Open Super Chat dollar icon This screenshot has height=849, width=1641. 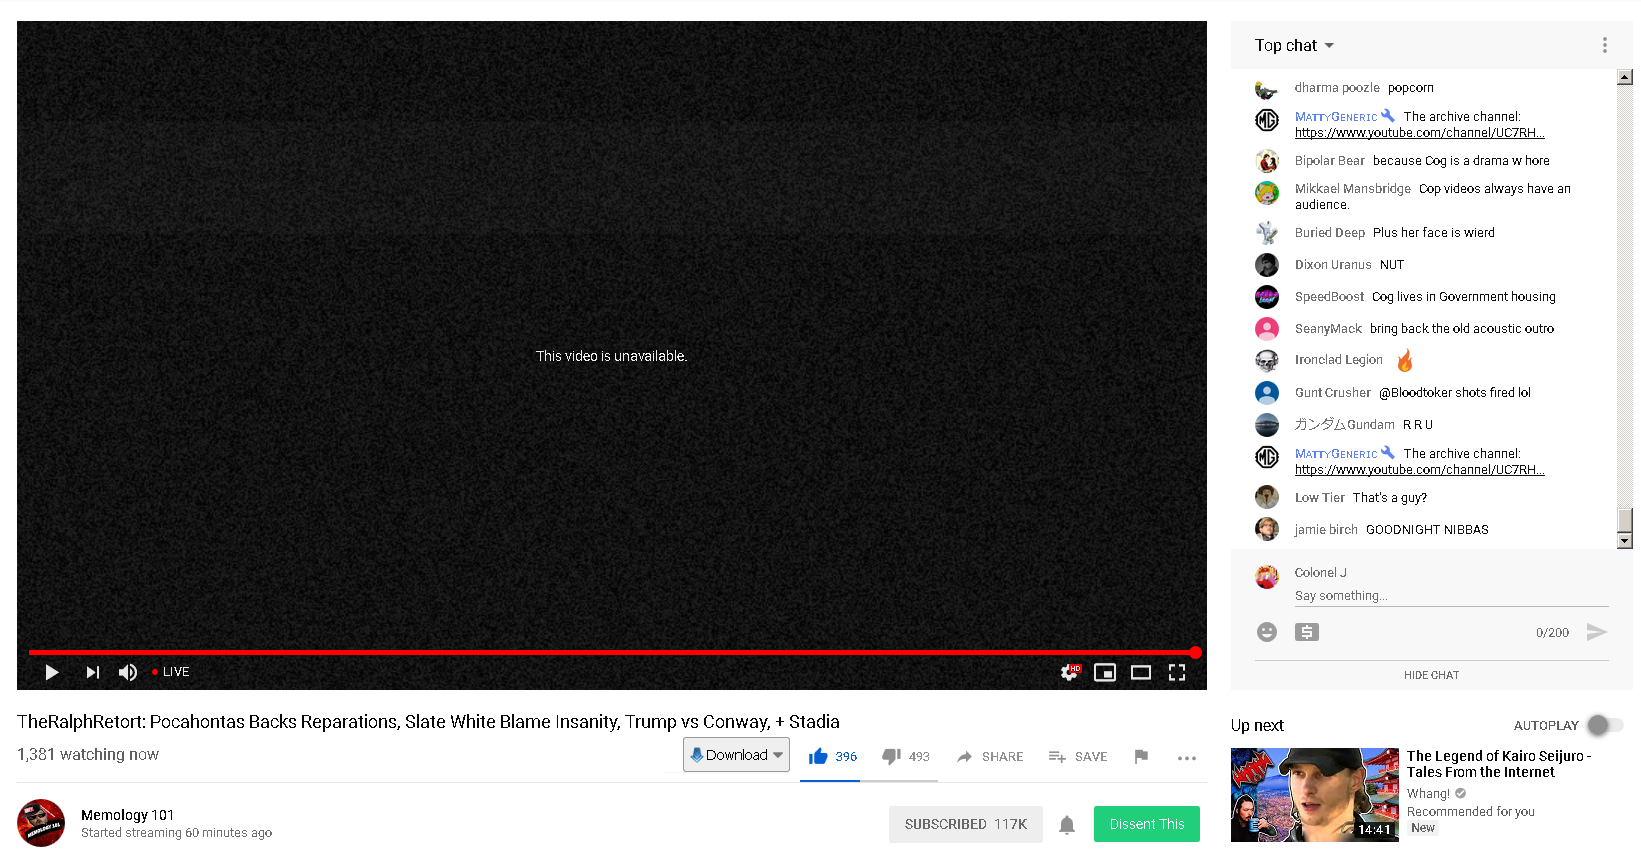pyautogui.click(x=1307, y=632)
